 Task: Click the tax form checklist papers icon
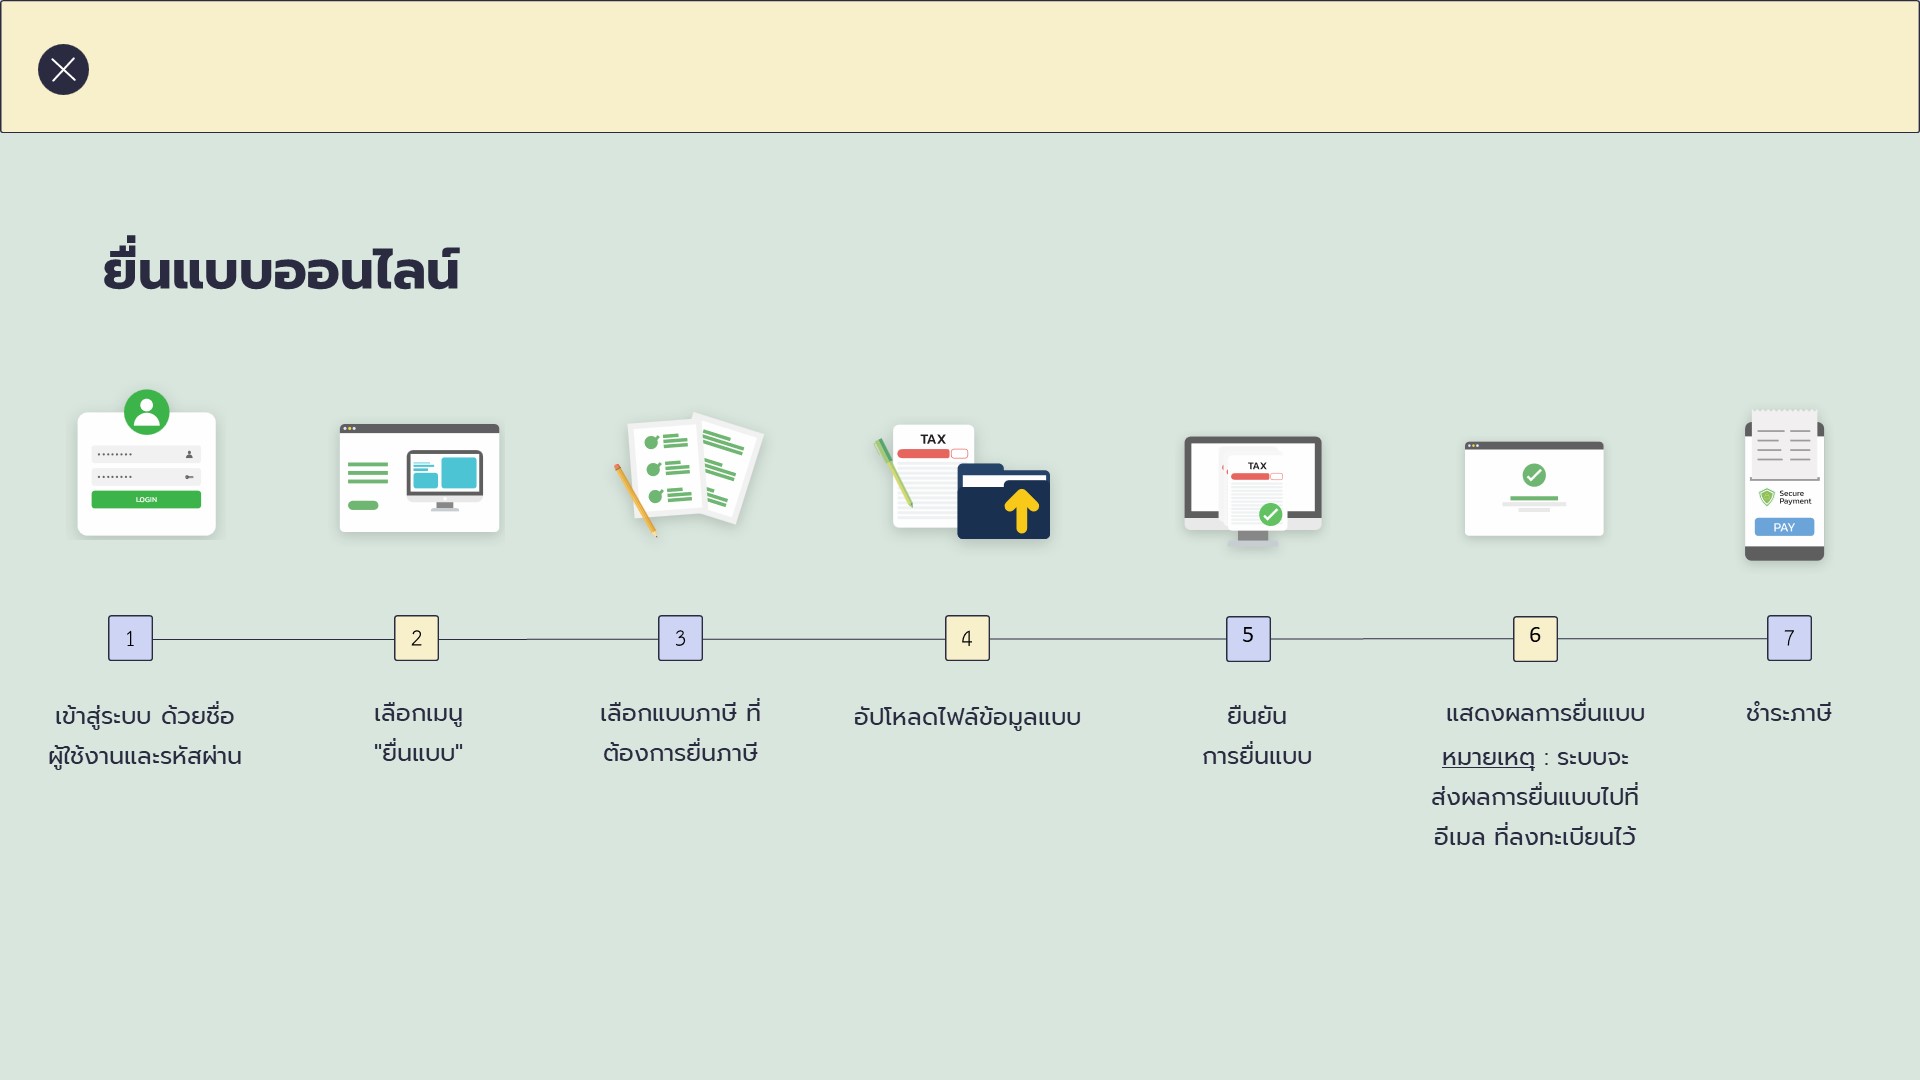point(688,474)
